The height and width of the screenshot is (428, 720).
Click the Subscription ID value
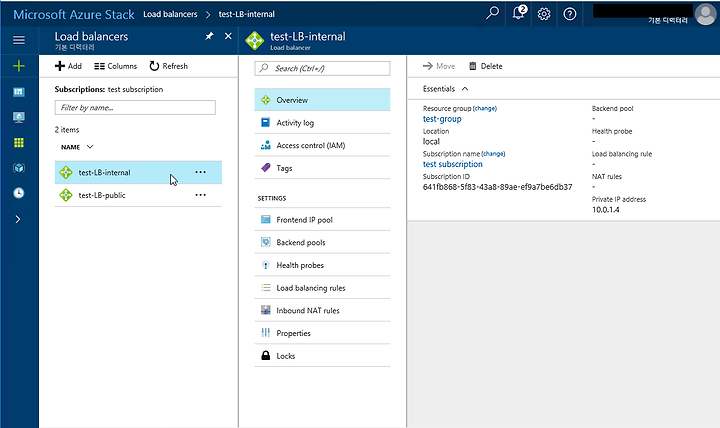[x=497, y=187]
